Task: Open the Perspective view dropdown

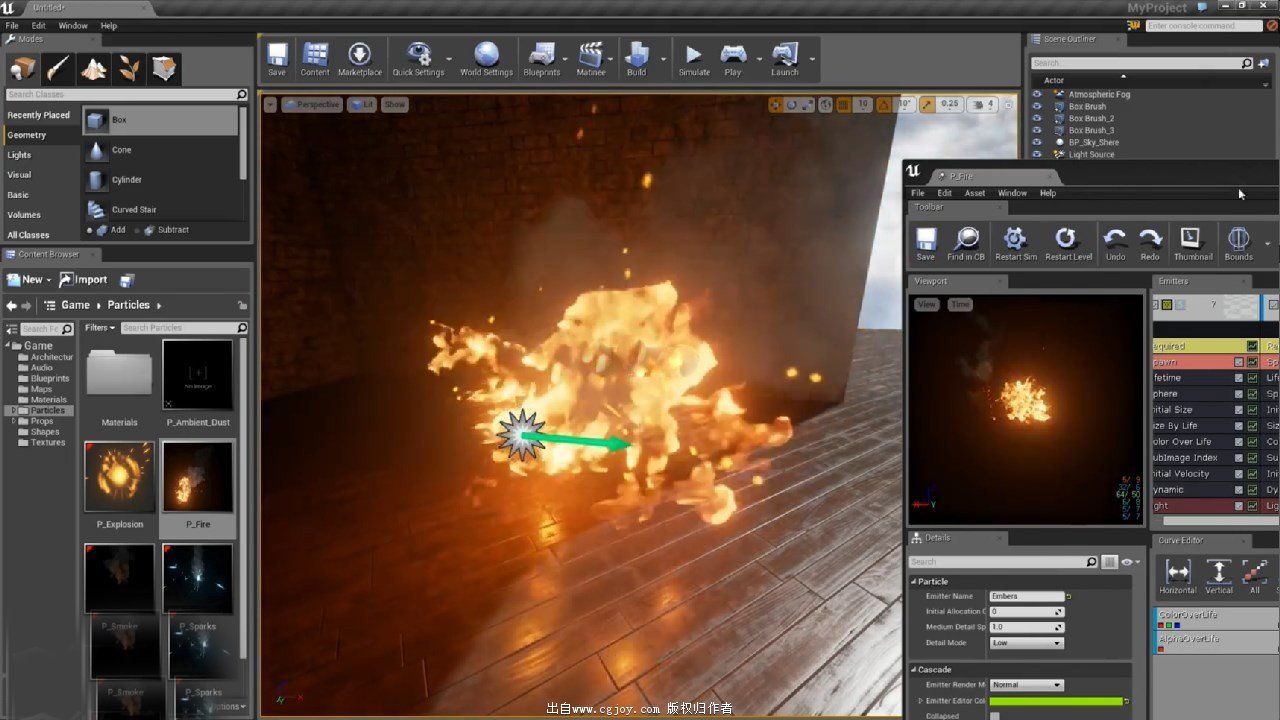Action: click(312, 104)
